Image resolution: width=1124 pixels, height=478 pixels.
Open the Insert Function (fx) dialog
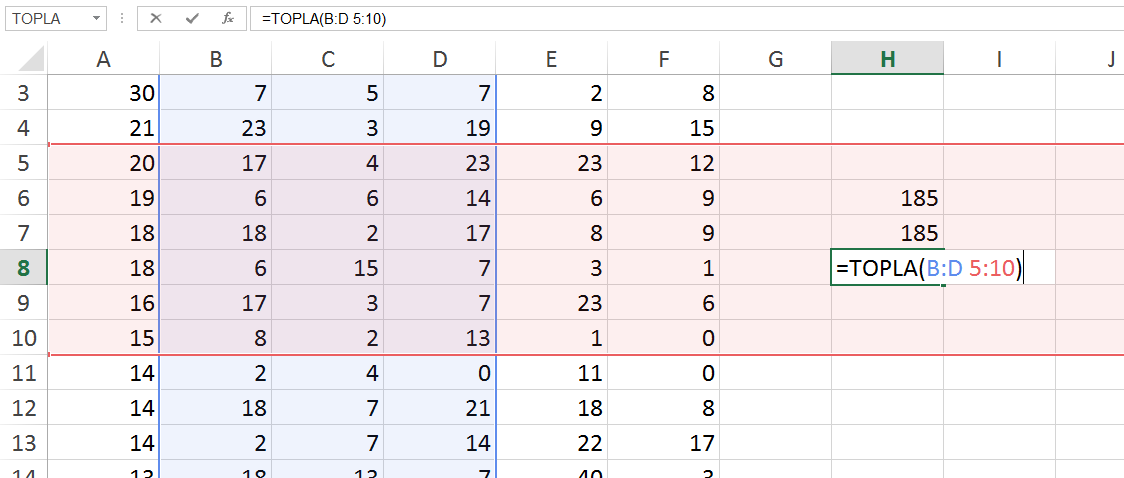[x=228, y=19]
